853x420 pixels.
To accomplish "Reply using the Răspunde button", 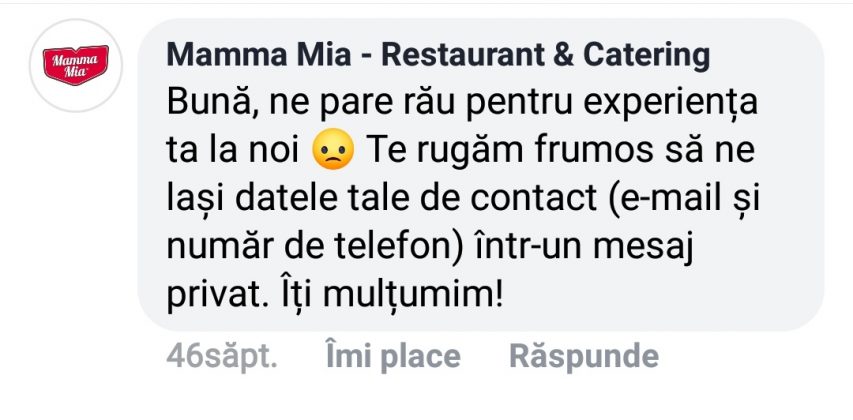I will [584, 356].
